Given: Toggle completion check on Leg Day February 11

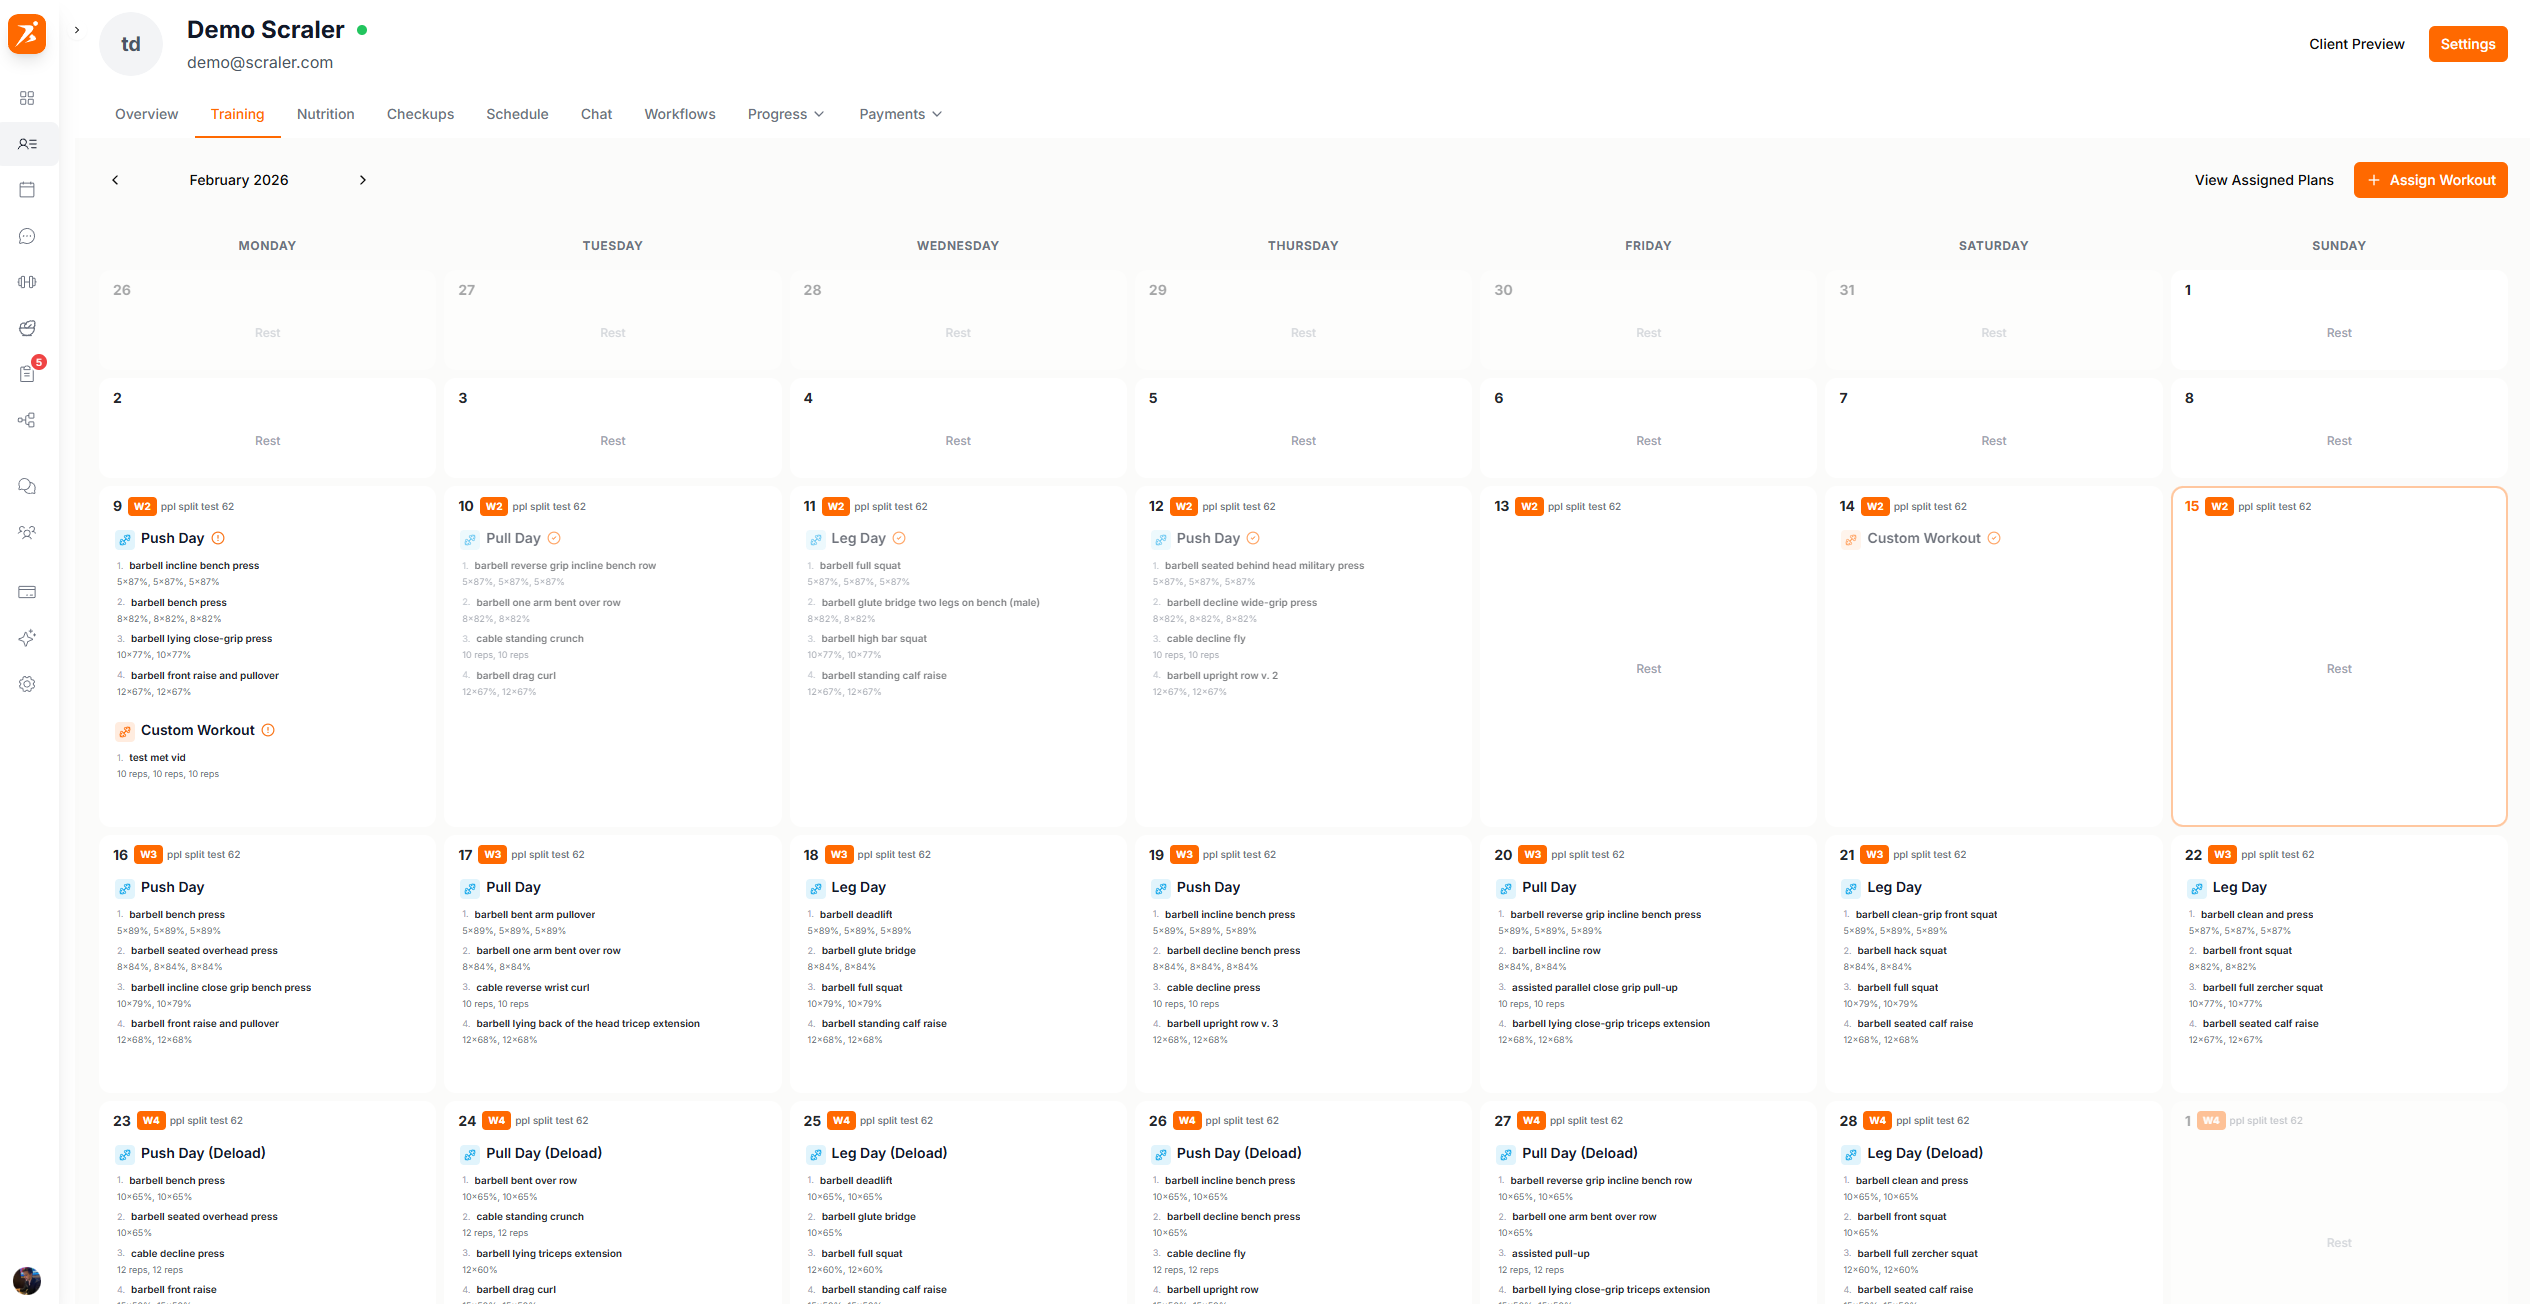Looking at the screenshot, I should pos(898,538).
